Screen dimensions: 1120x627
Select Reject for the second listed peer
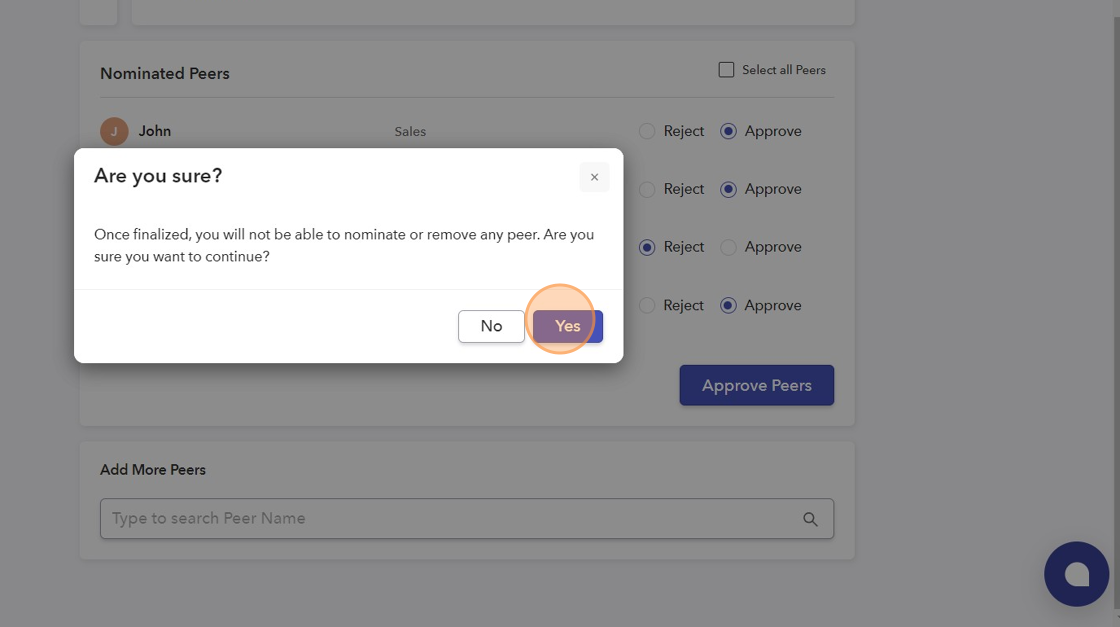pos(647,189)
